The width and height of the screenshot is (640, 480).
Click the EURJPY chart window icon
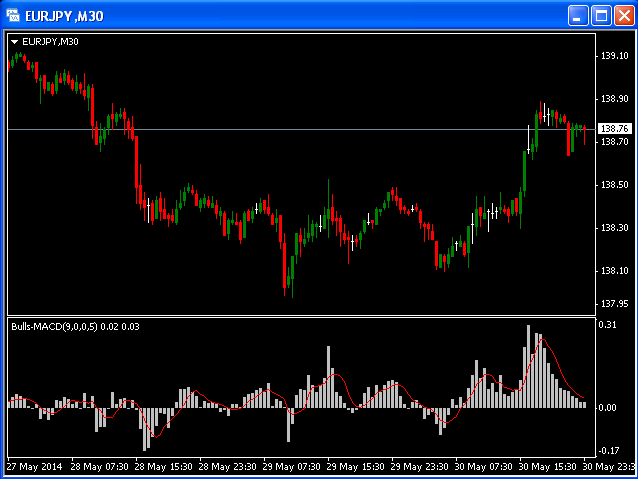(x=13, y=16)
